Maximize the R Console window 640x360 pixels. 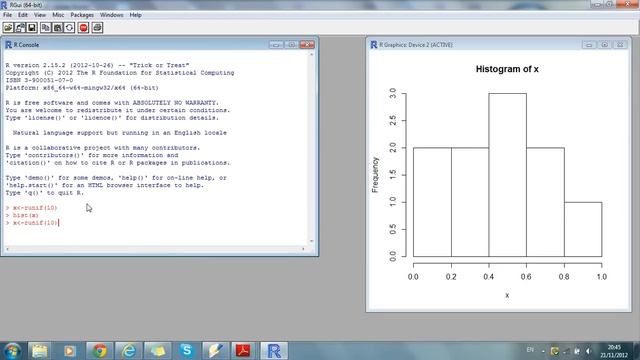coord(291,44)
